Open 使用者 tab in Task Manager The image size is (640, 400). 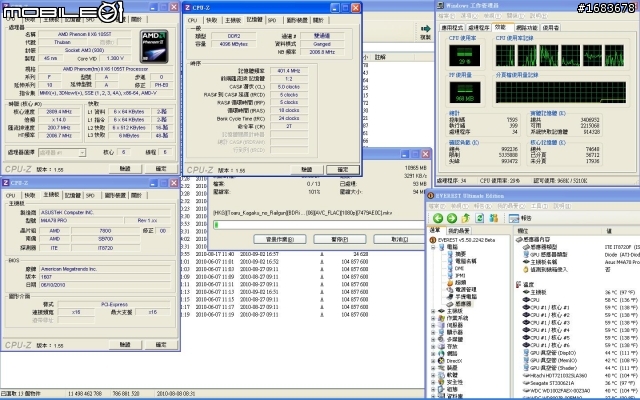click(551, 28)
